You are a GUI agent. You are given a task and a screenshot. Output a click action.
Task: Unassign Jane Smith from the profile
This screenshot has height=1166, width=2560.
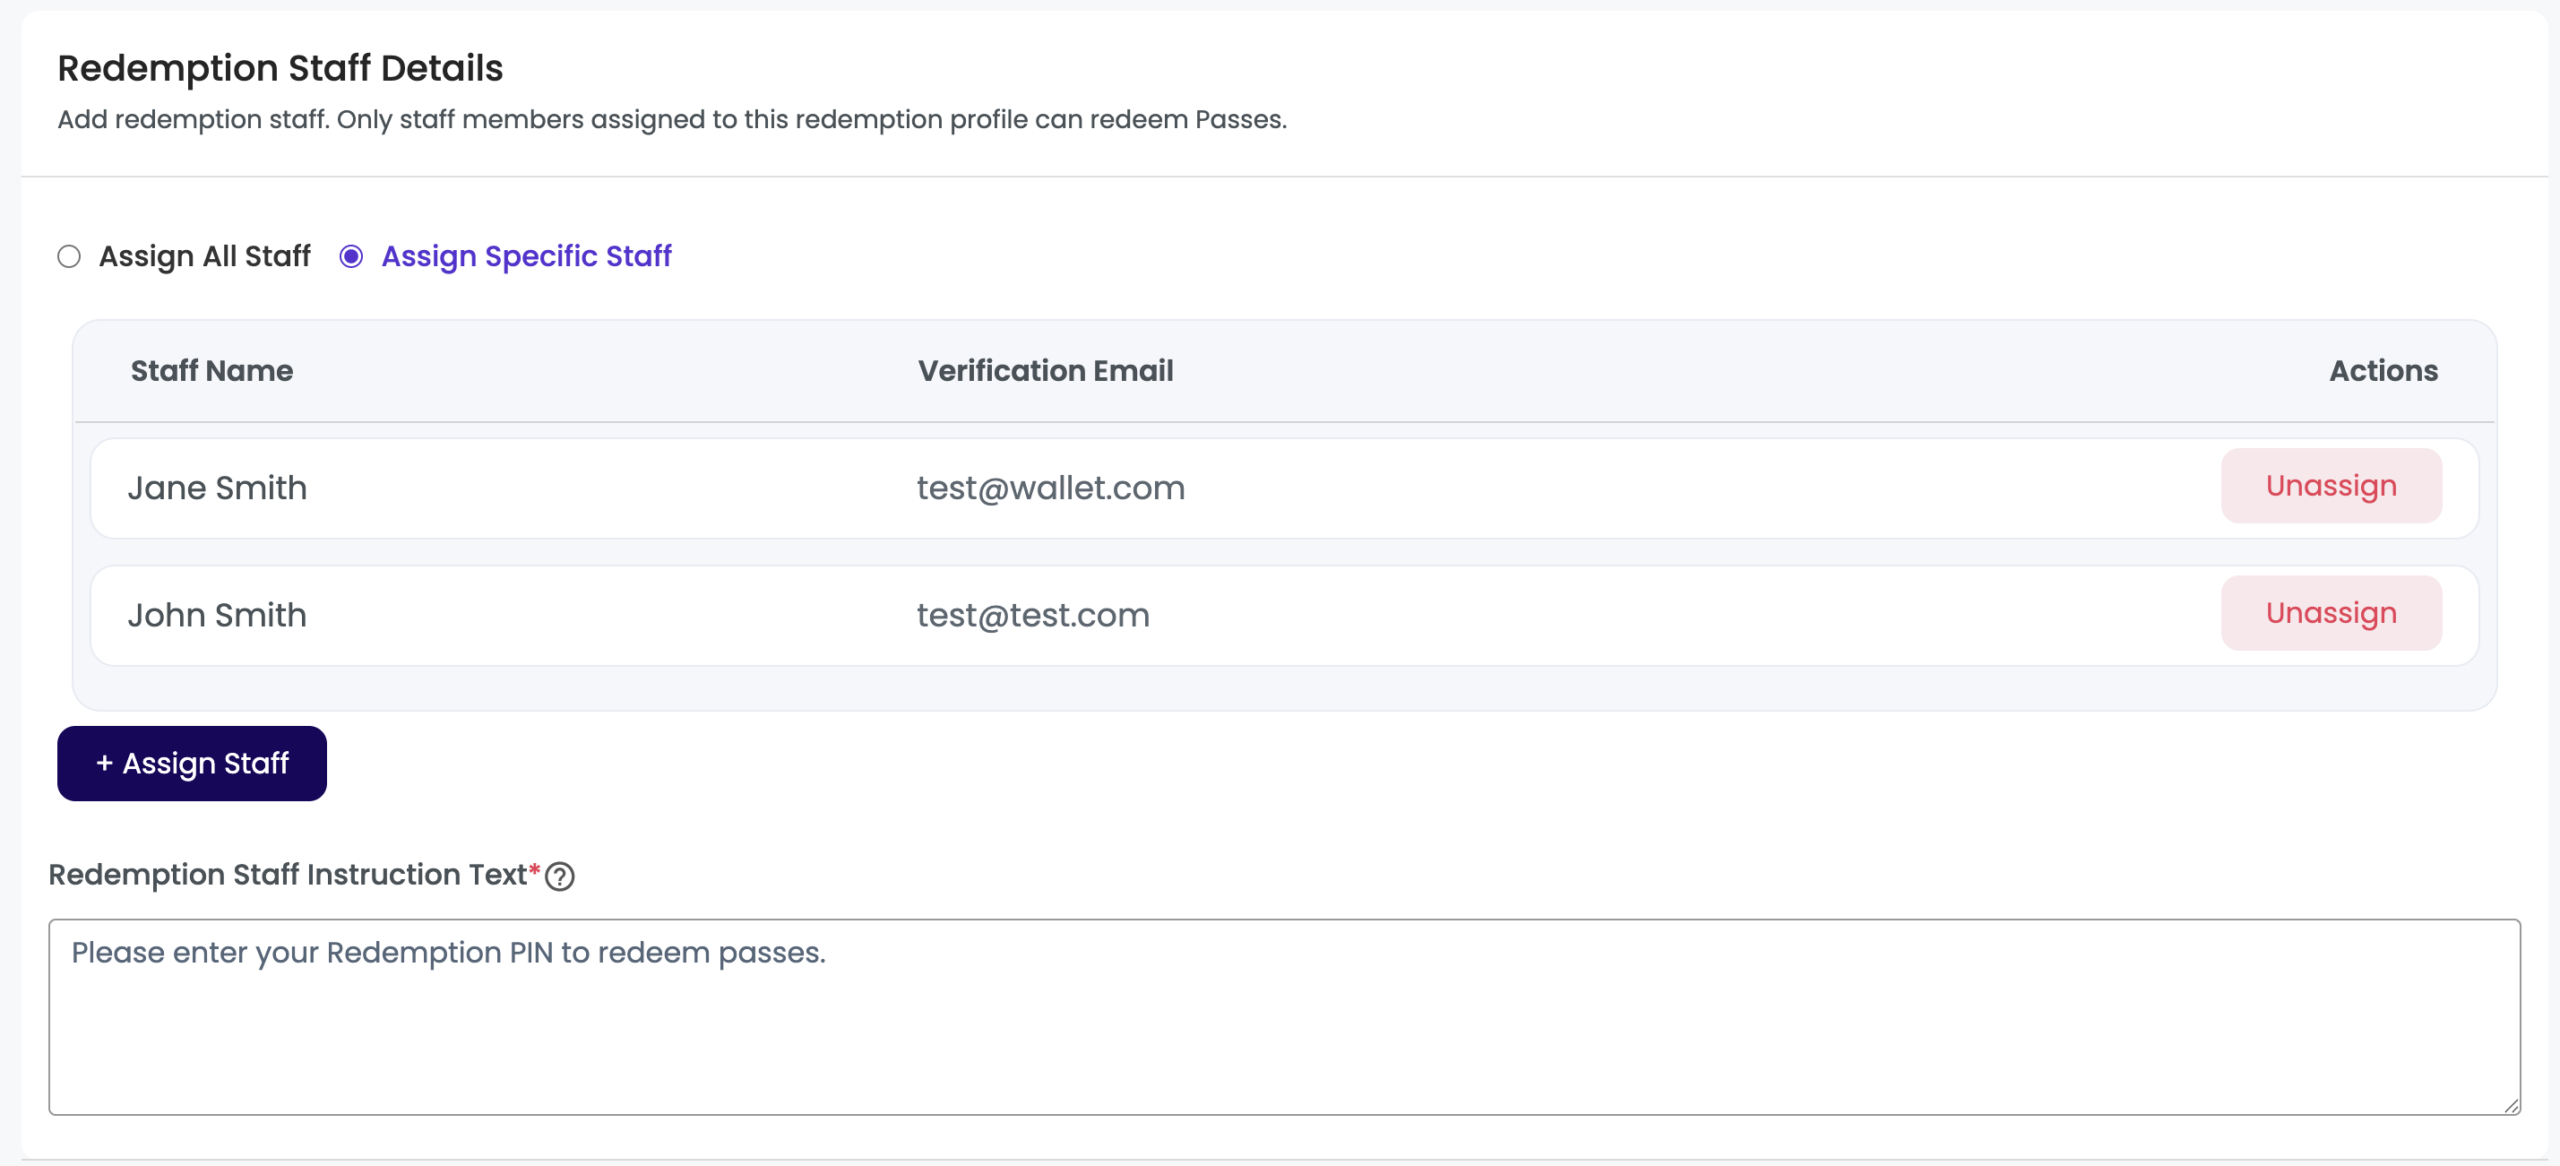(x=2330, y=486)
